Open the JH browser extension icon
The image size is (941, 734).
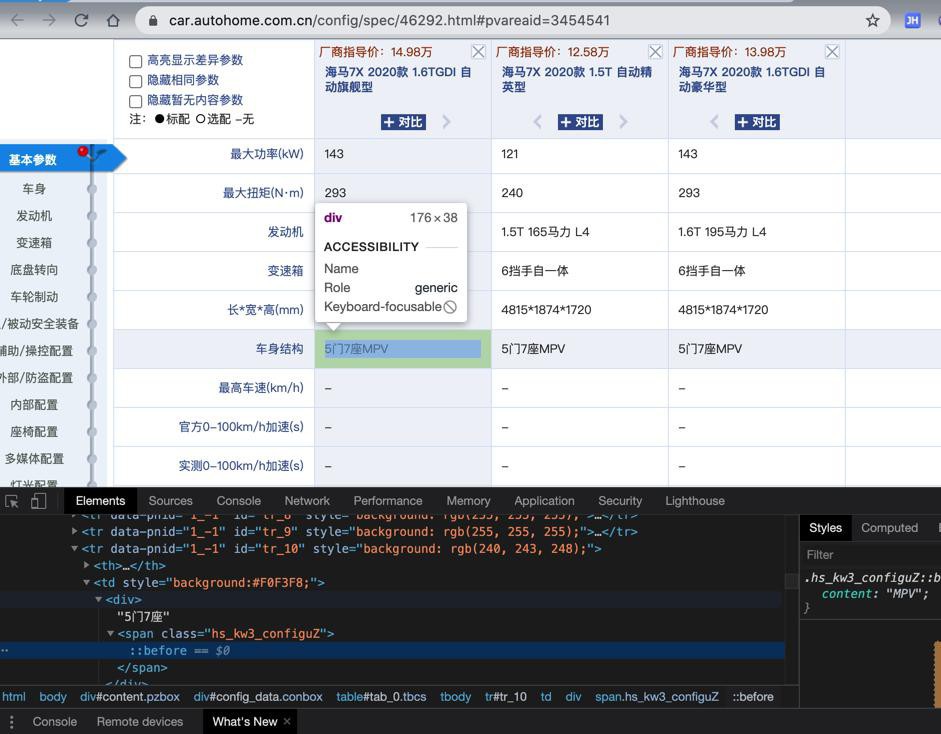pyautogui.click(x=912, y=20)
